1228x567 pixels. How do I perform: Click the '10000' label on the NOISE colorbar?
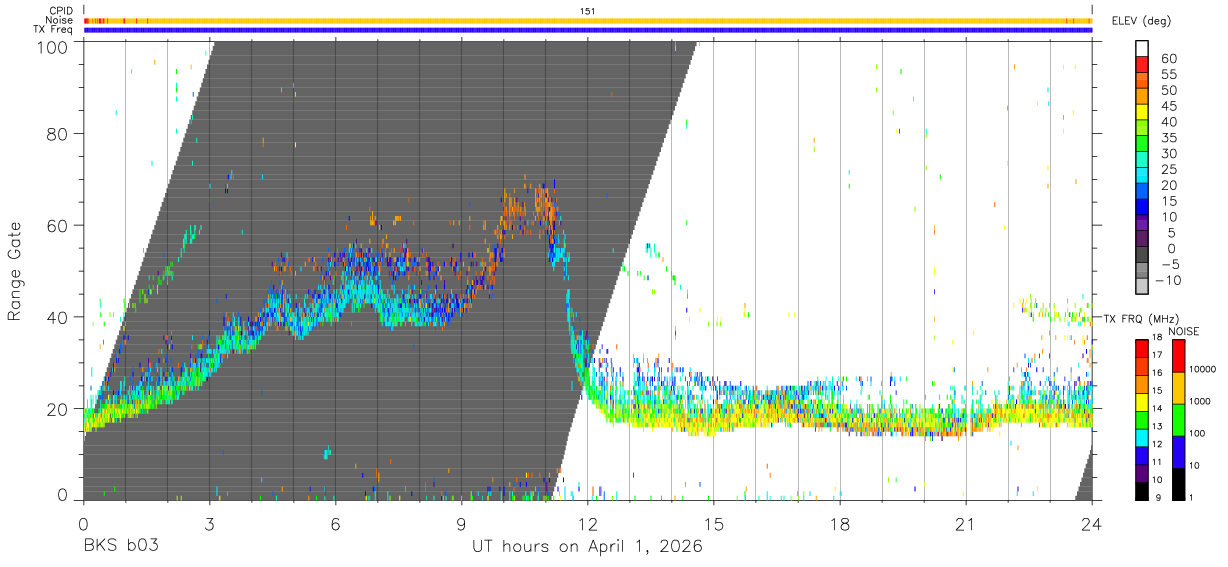pos(1202,371)
